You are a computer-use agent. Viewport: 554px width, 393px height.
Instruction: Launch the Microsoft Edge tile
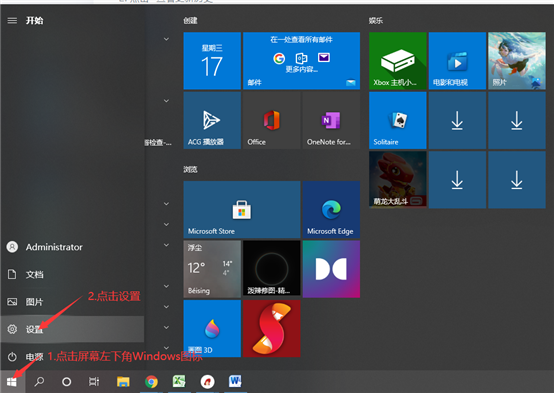331,209
